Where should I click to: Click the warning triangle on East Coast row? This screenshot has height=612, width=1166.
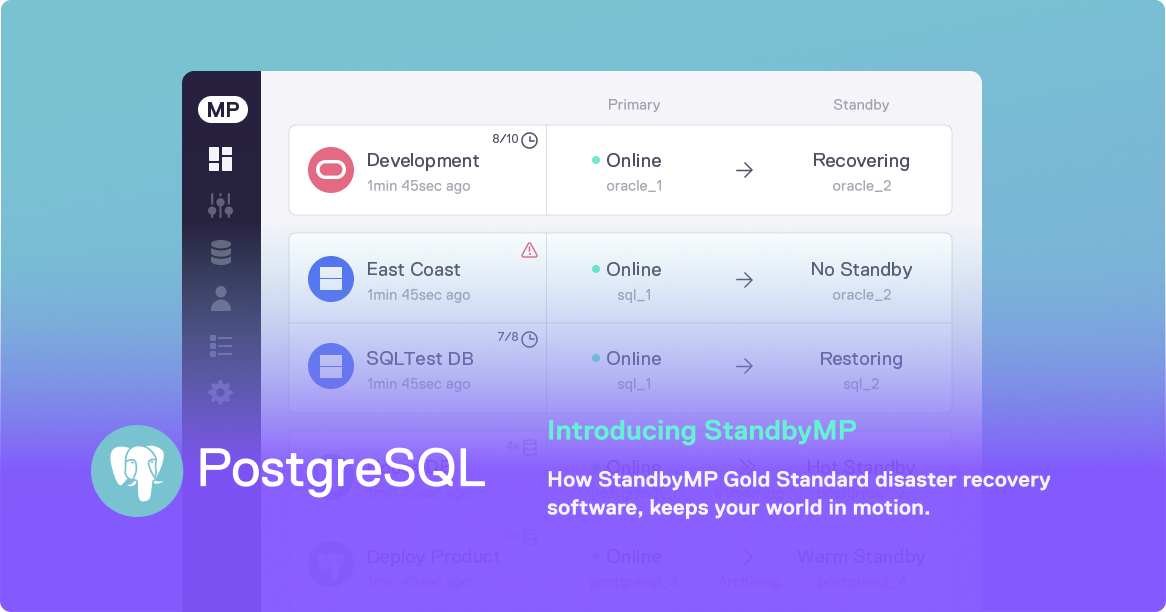click(x=528, y=250)
